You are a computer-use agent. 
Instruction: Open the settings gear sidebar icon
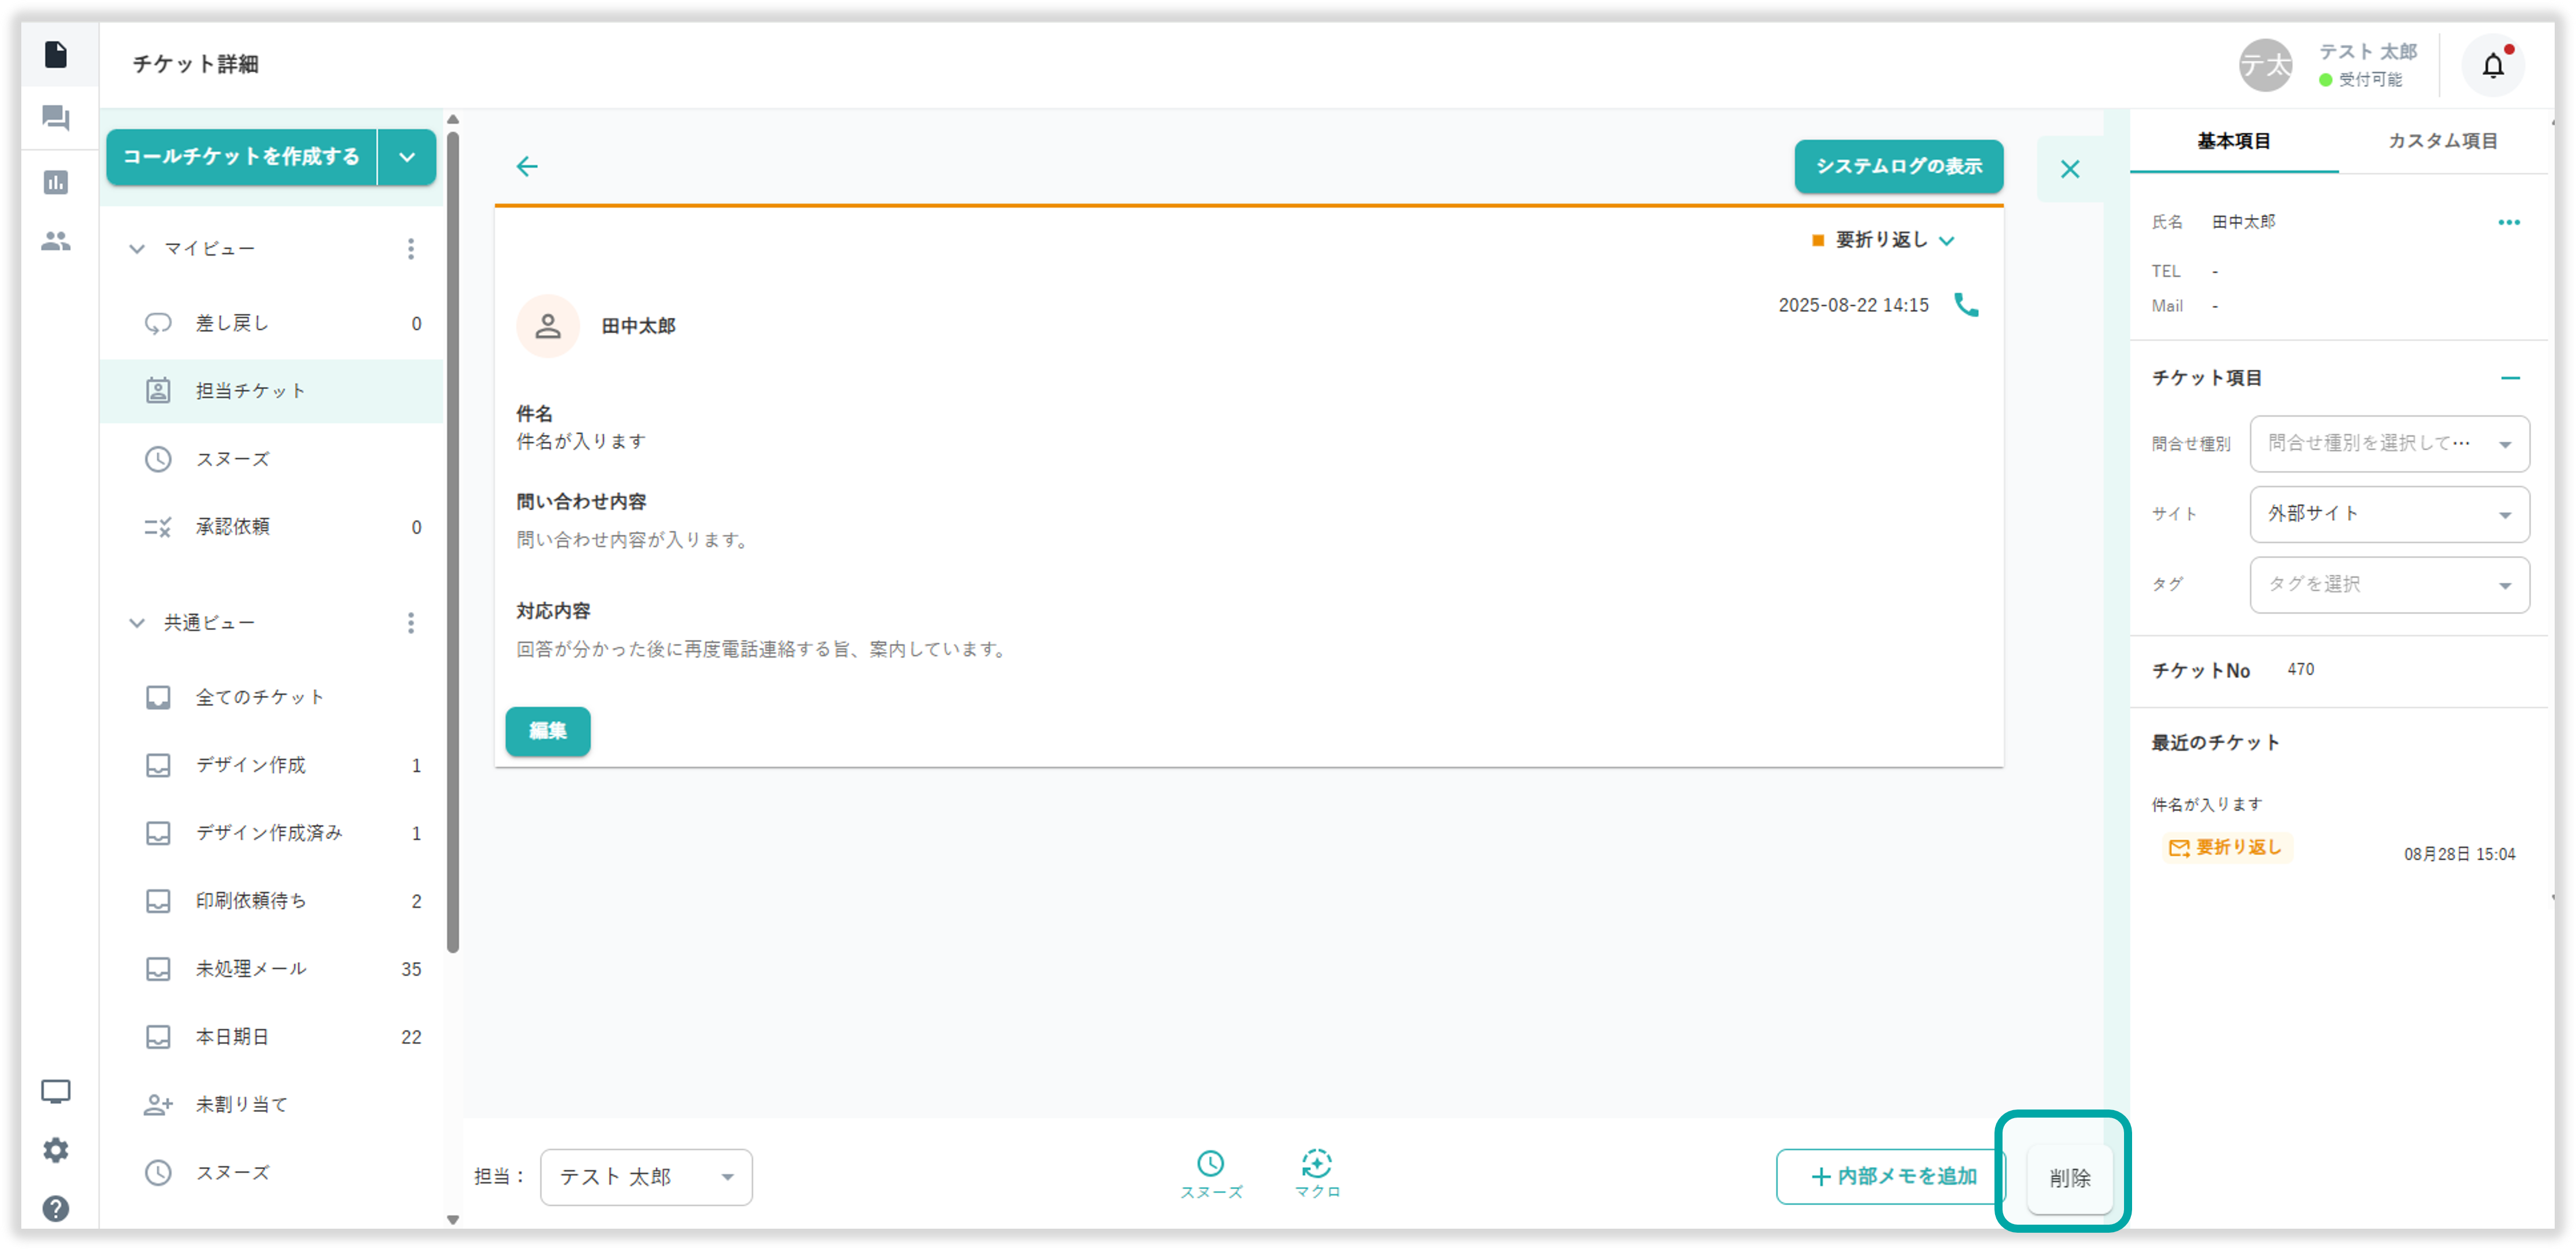(x=56, y=1150)
